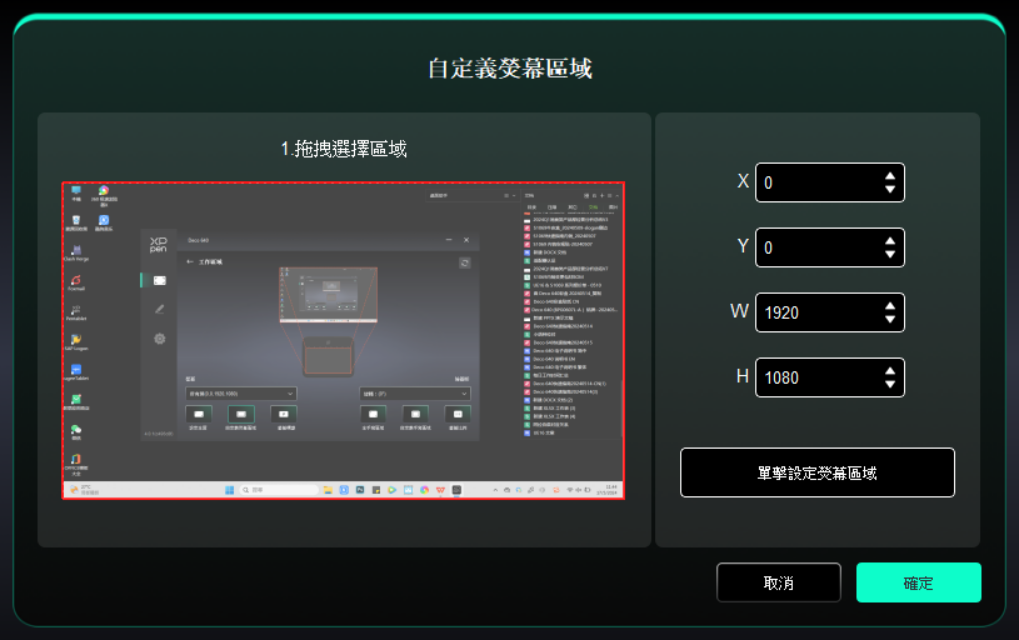
Task: Click the XP-Pen logo inside the screen preview
Action: coord(158,245)
